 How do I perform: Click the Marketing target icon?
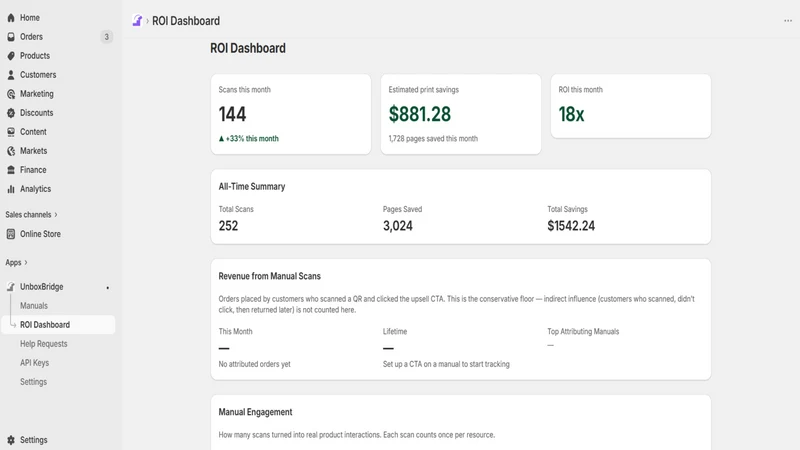(11, 94)
